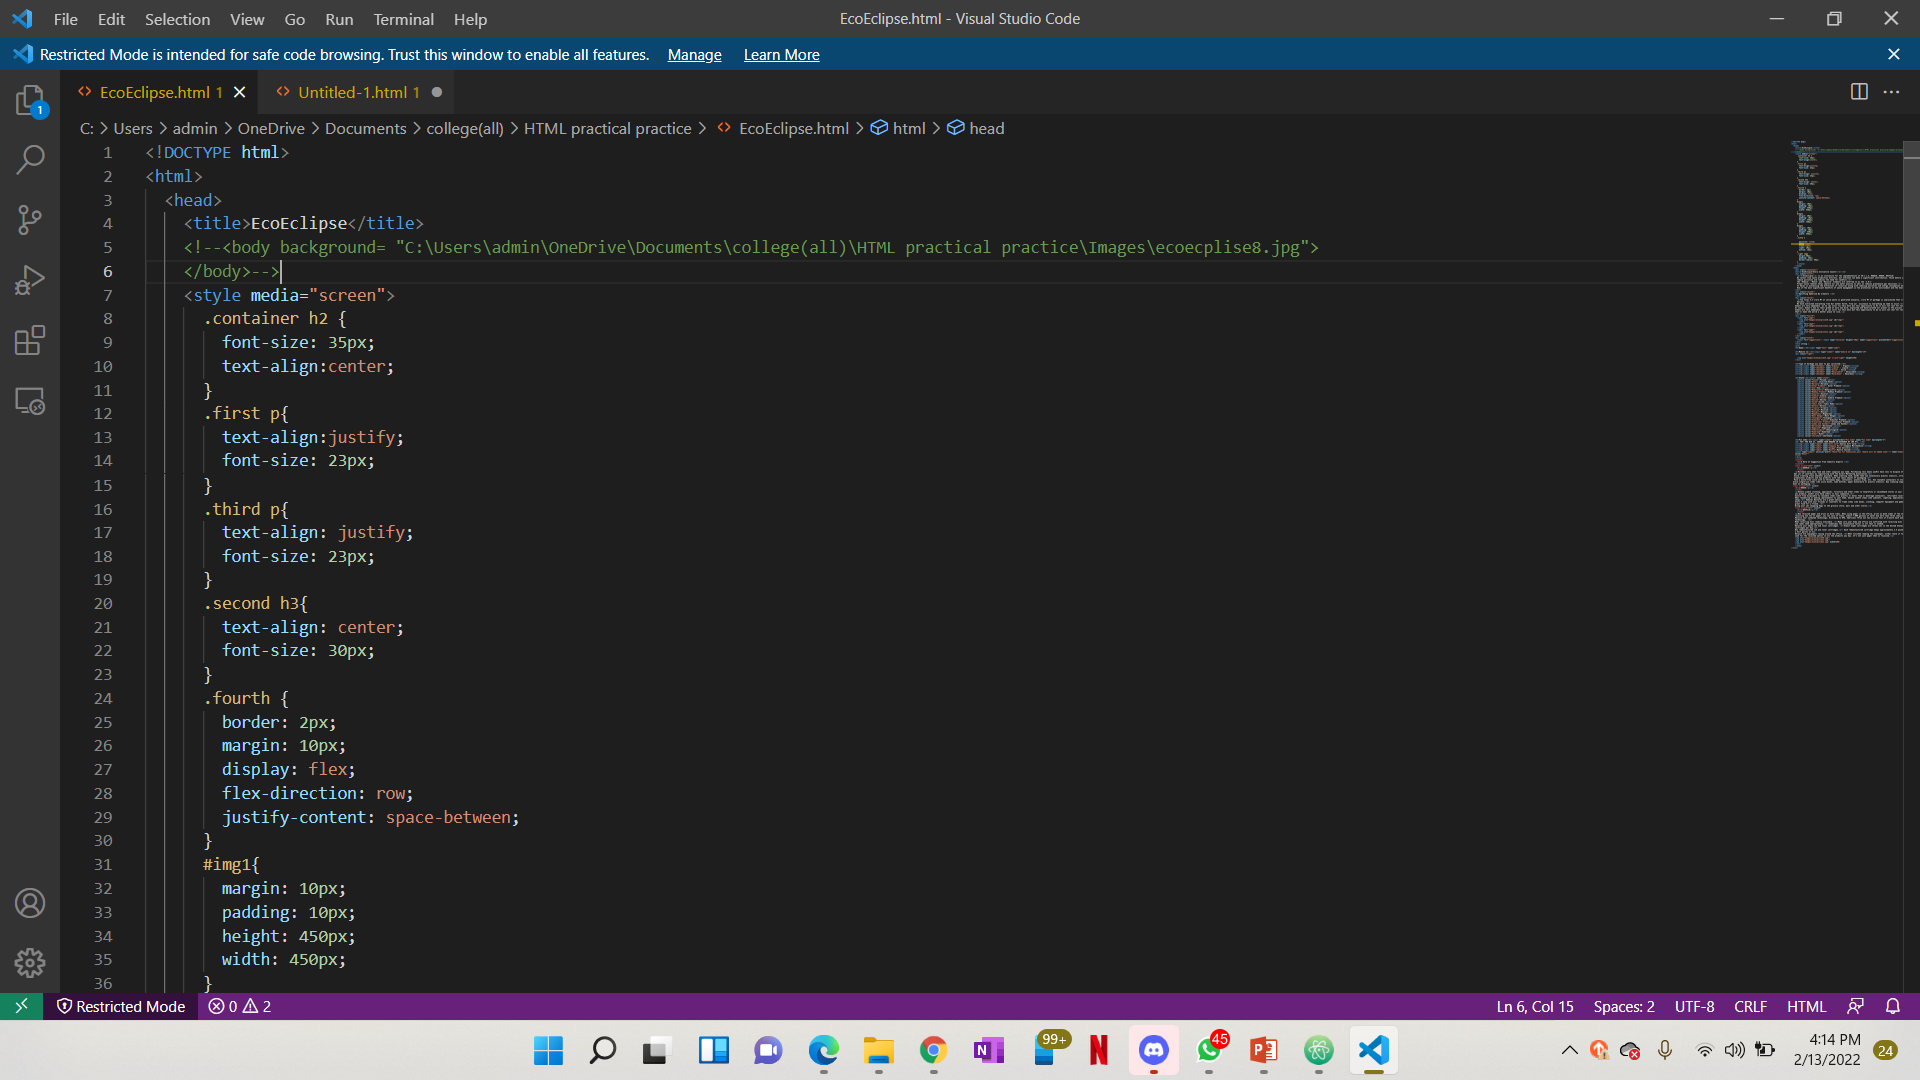
Task: Open the notifications bell in the status bar
Action: (x=1893, y=1007)
